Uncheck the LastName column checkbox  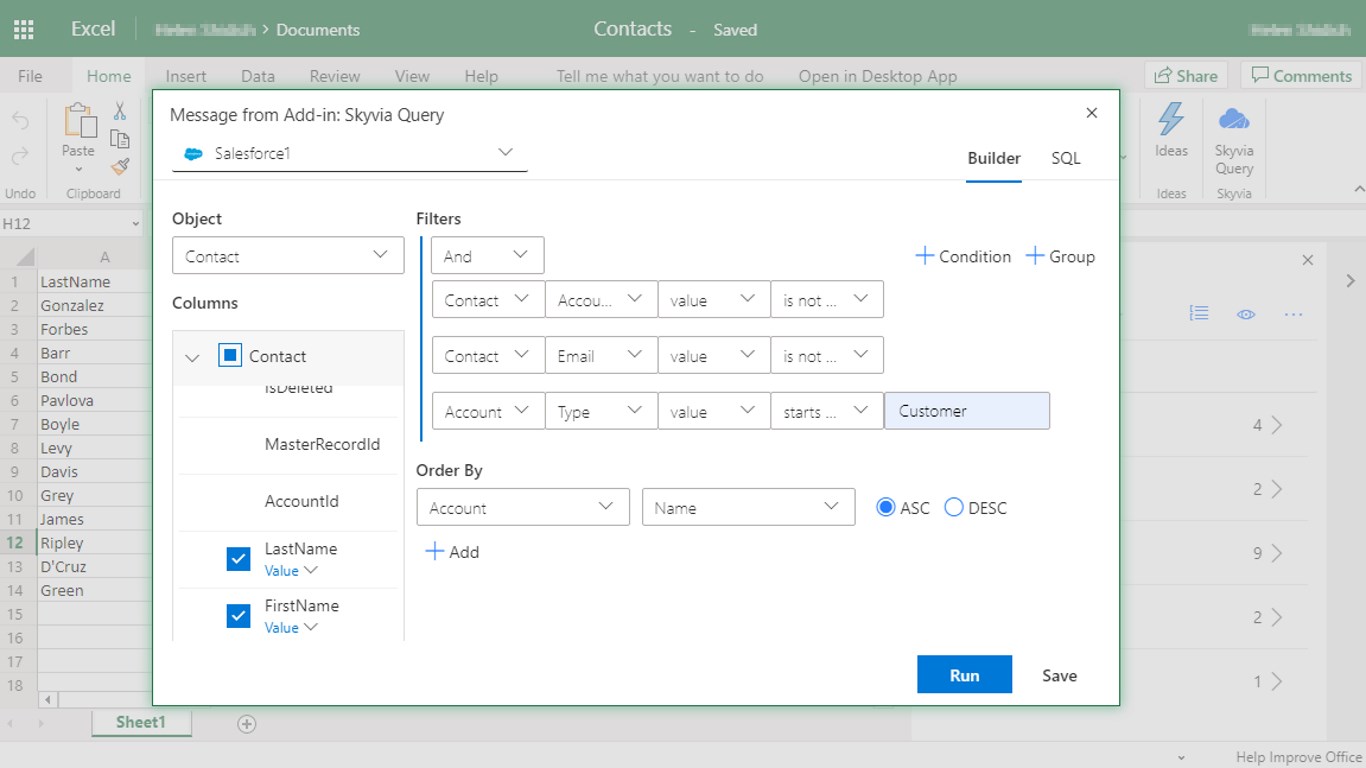click(238, 559)
